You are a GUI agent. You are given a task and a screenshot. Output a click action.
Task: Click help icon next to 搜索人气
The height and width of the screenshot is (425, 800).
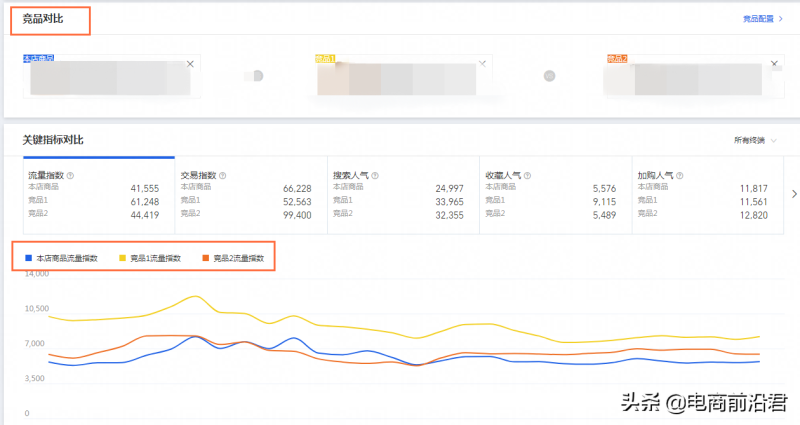click(375, 175)
